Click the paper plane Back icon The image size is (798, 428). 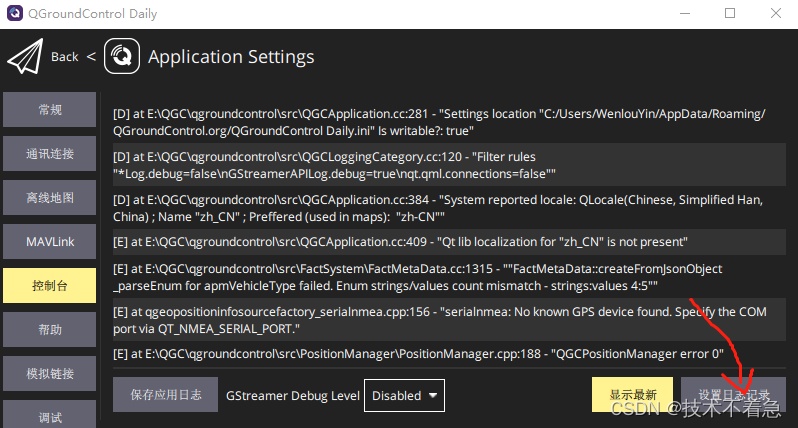pyautogui.click(x=25, y=57)
